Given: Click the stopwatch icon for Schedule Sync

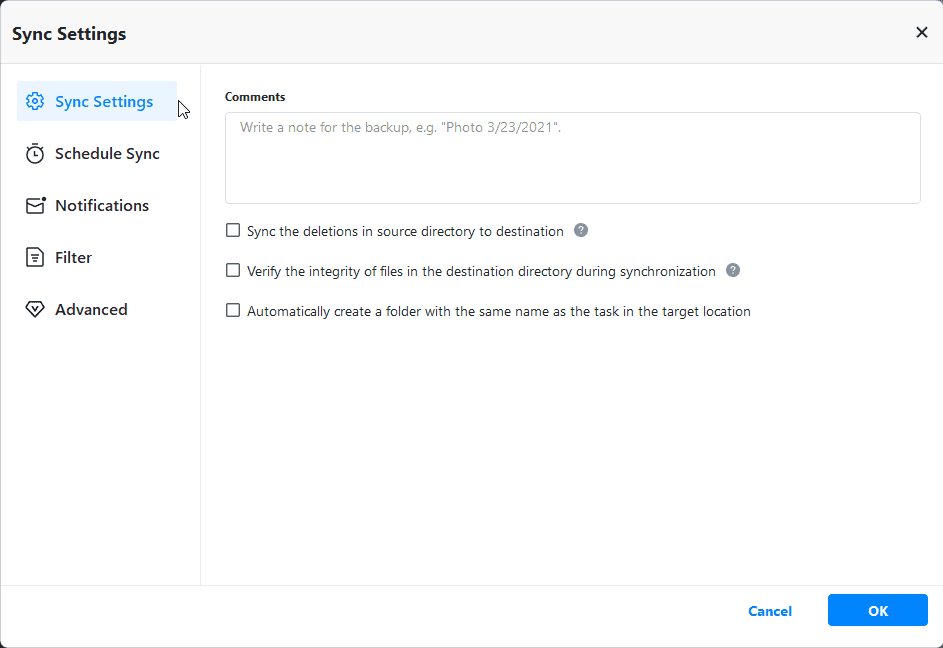Looking at the screenshot, I should (35, 154).
